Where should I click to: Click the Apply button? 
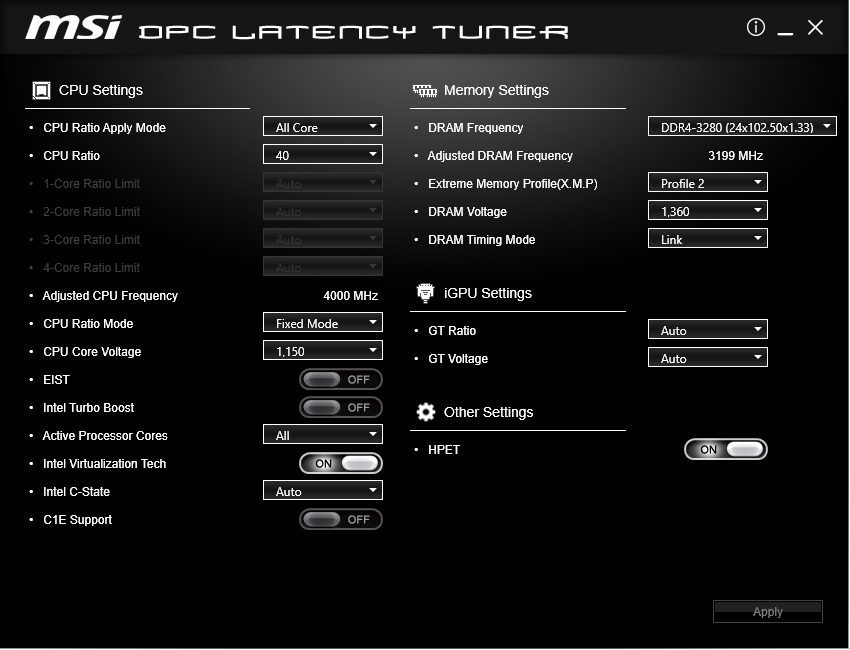(x=768, y=612)
